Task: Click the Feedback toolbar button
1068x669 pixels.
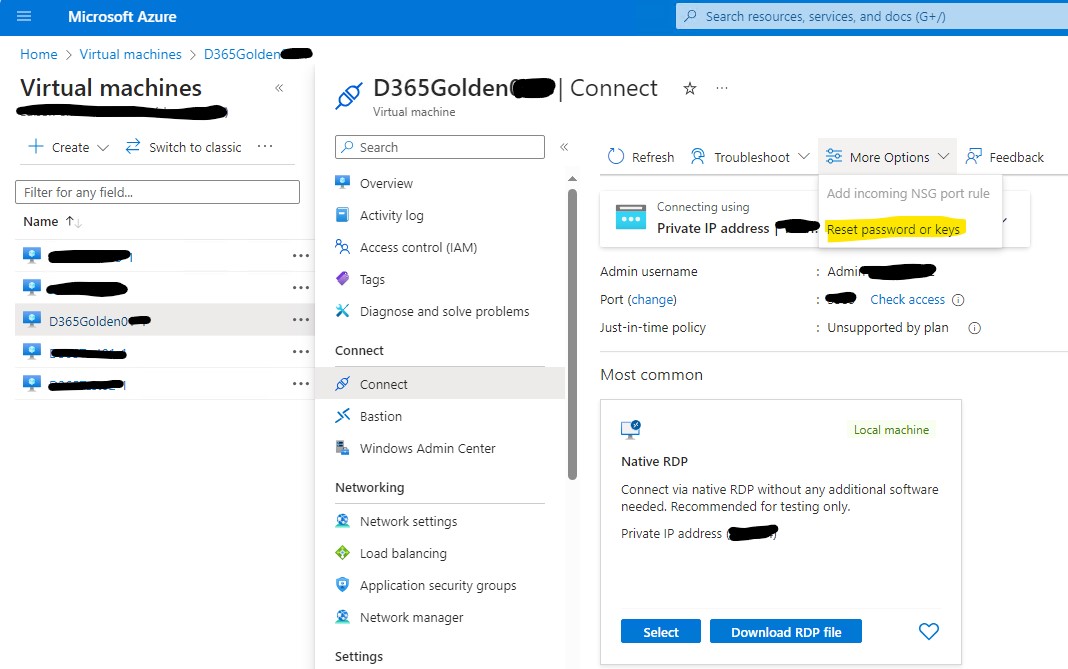Action: 1005,157
